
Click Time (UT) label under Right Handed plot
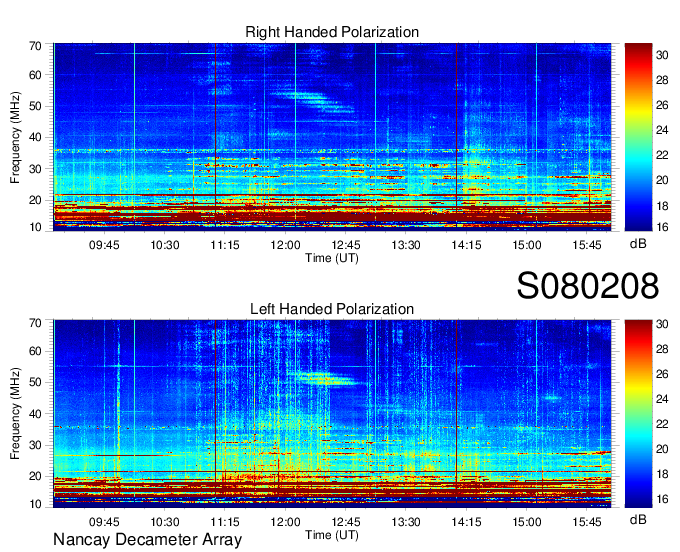tap(332, 258)
